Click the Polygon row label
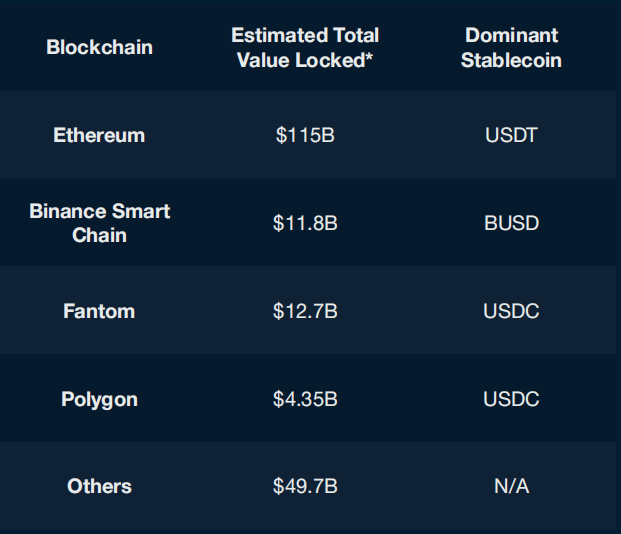This screenshot has width=621, height=534. coord(99,399)
